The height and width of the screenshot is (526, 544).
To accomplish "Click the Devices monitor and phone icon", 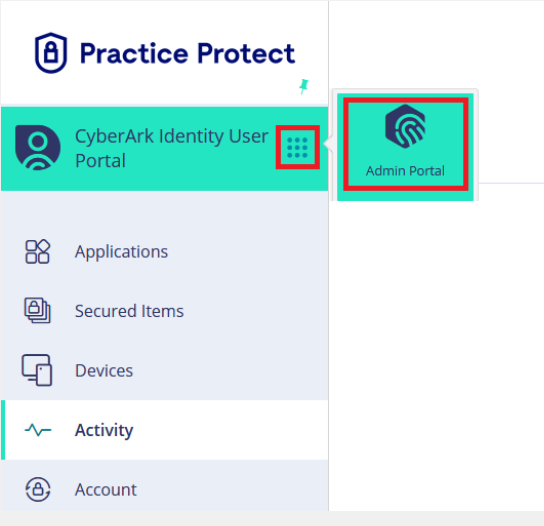I will (x=37, y=370).
